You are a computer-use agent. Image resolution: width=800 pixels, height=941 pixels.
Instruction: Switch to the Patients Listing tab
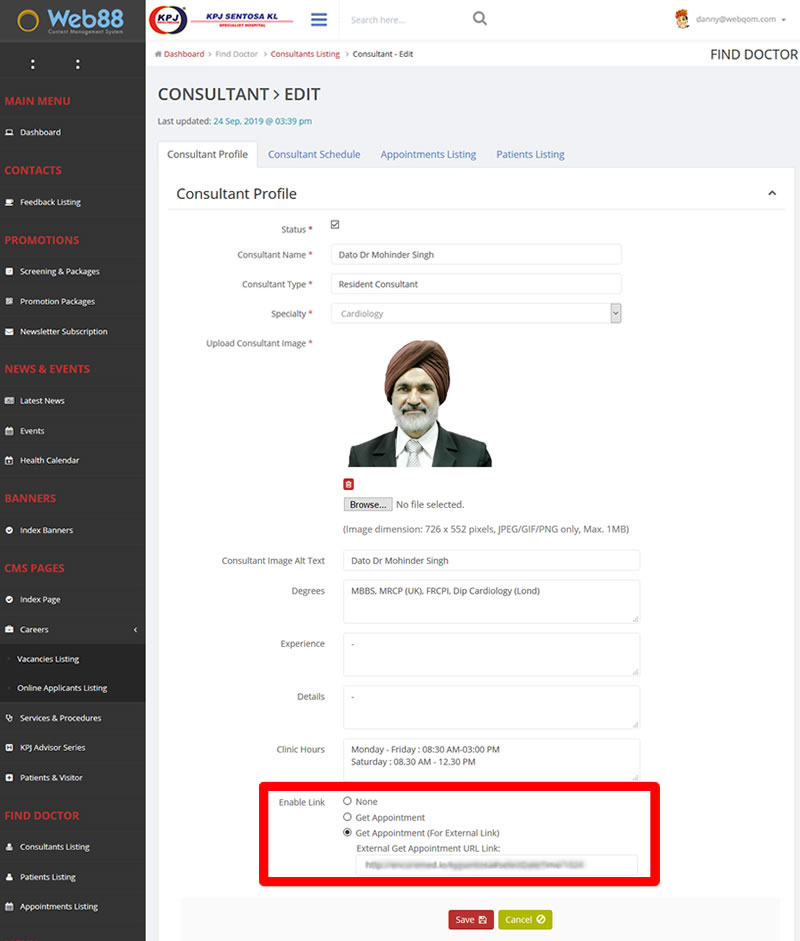pos(530,155)
